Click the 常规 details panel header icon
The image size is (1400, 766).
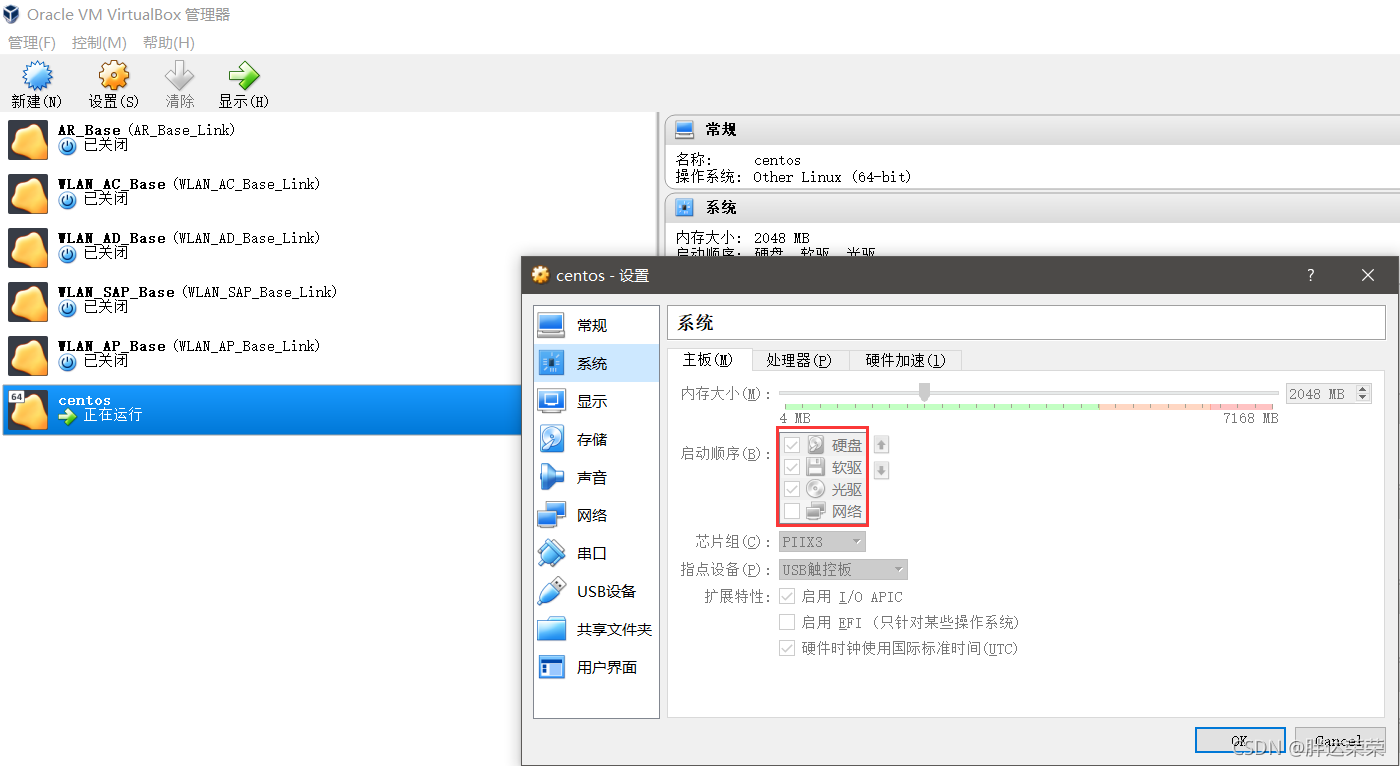[x=685, y=129]
